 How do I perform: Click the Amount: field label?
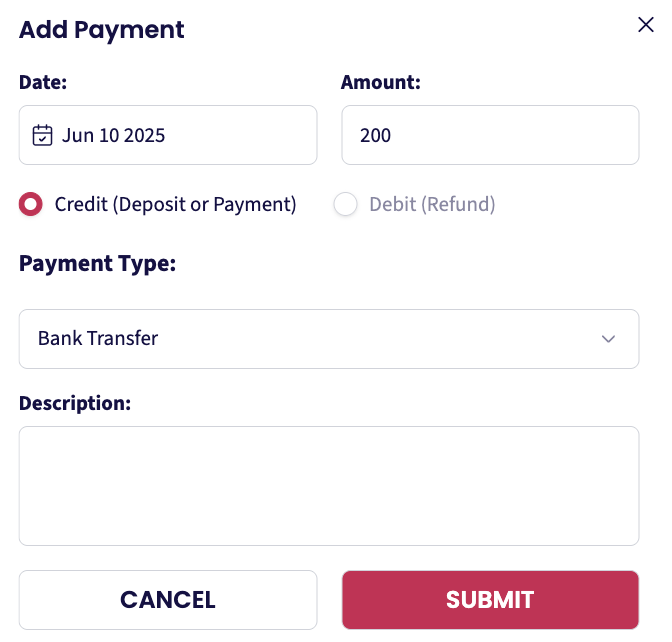click(381, 82)
